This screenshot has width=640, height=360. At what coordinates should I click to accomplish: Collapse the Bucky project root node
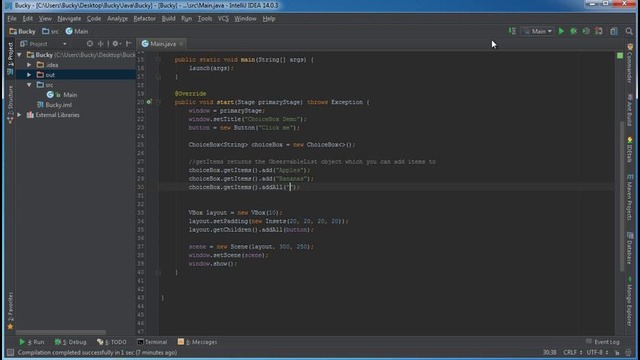coord(19,55)
